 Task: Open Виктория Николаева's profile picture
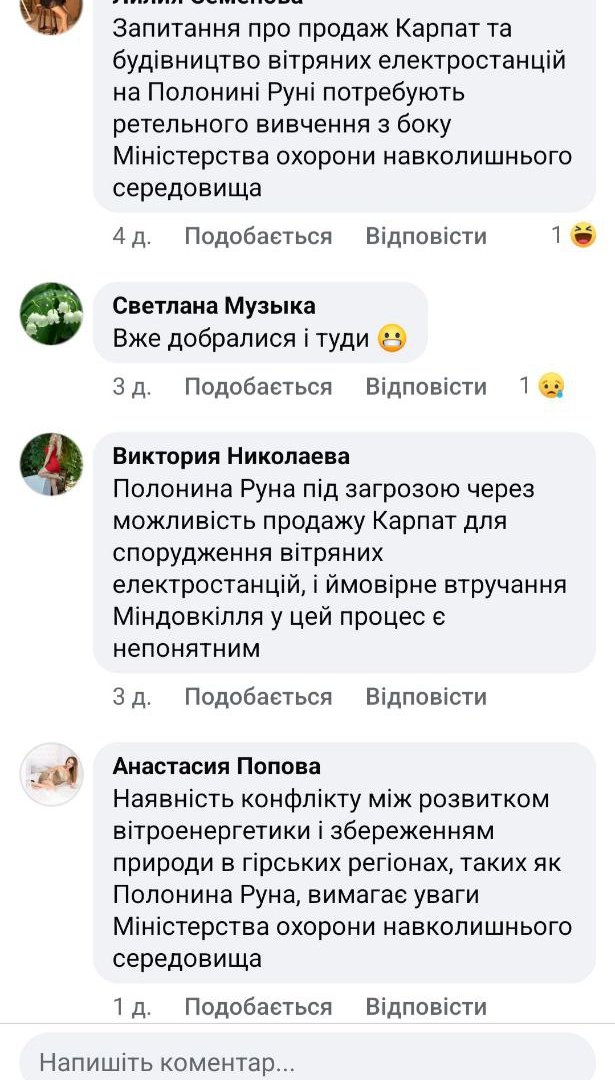(x=51, y=464)
